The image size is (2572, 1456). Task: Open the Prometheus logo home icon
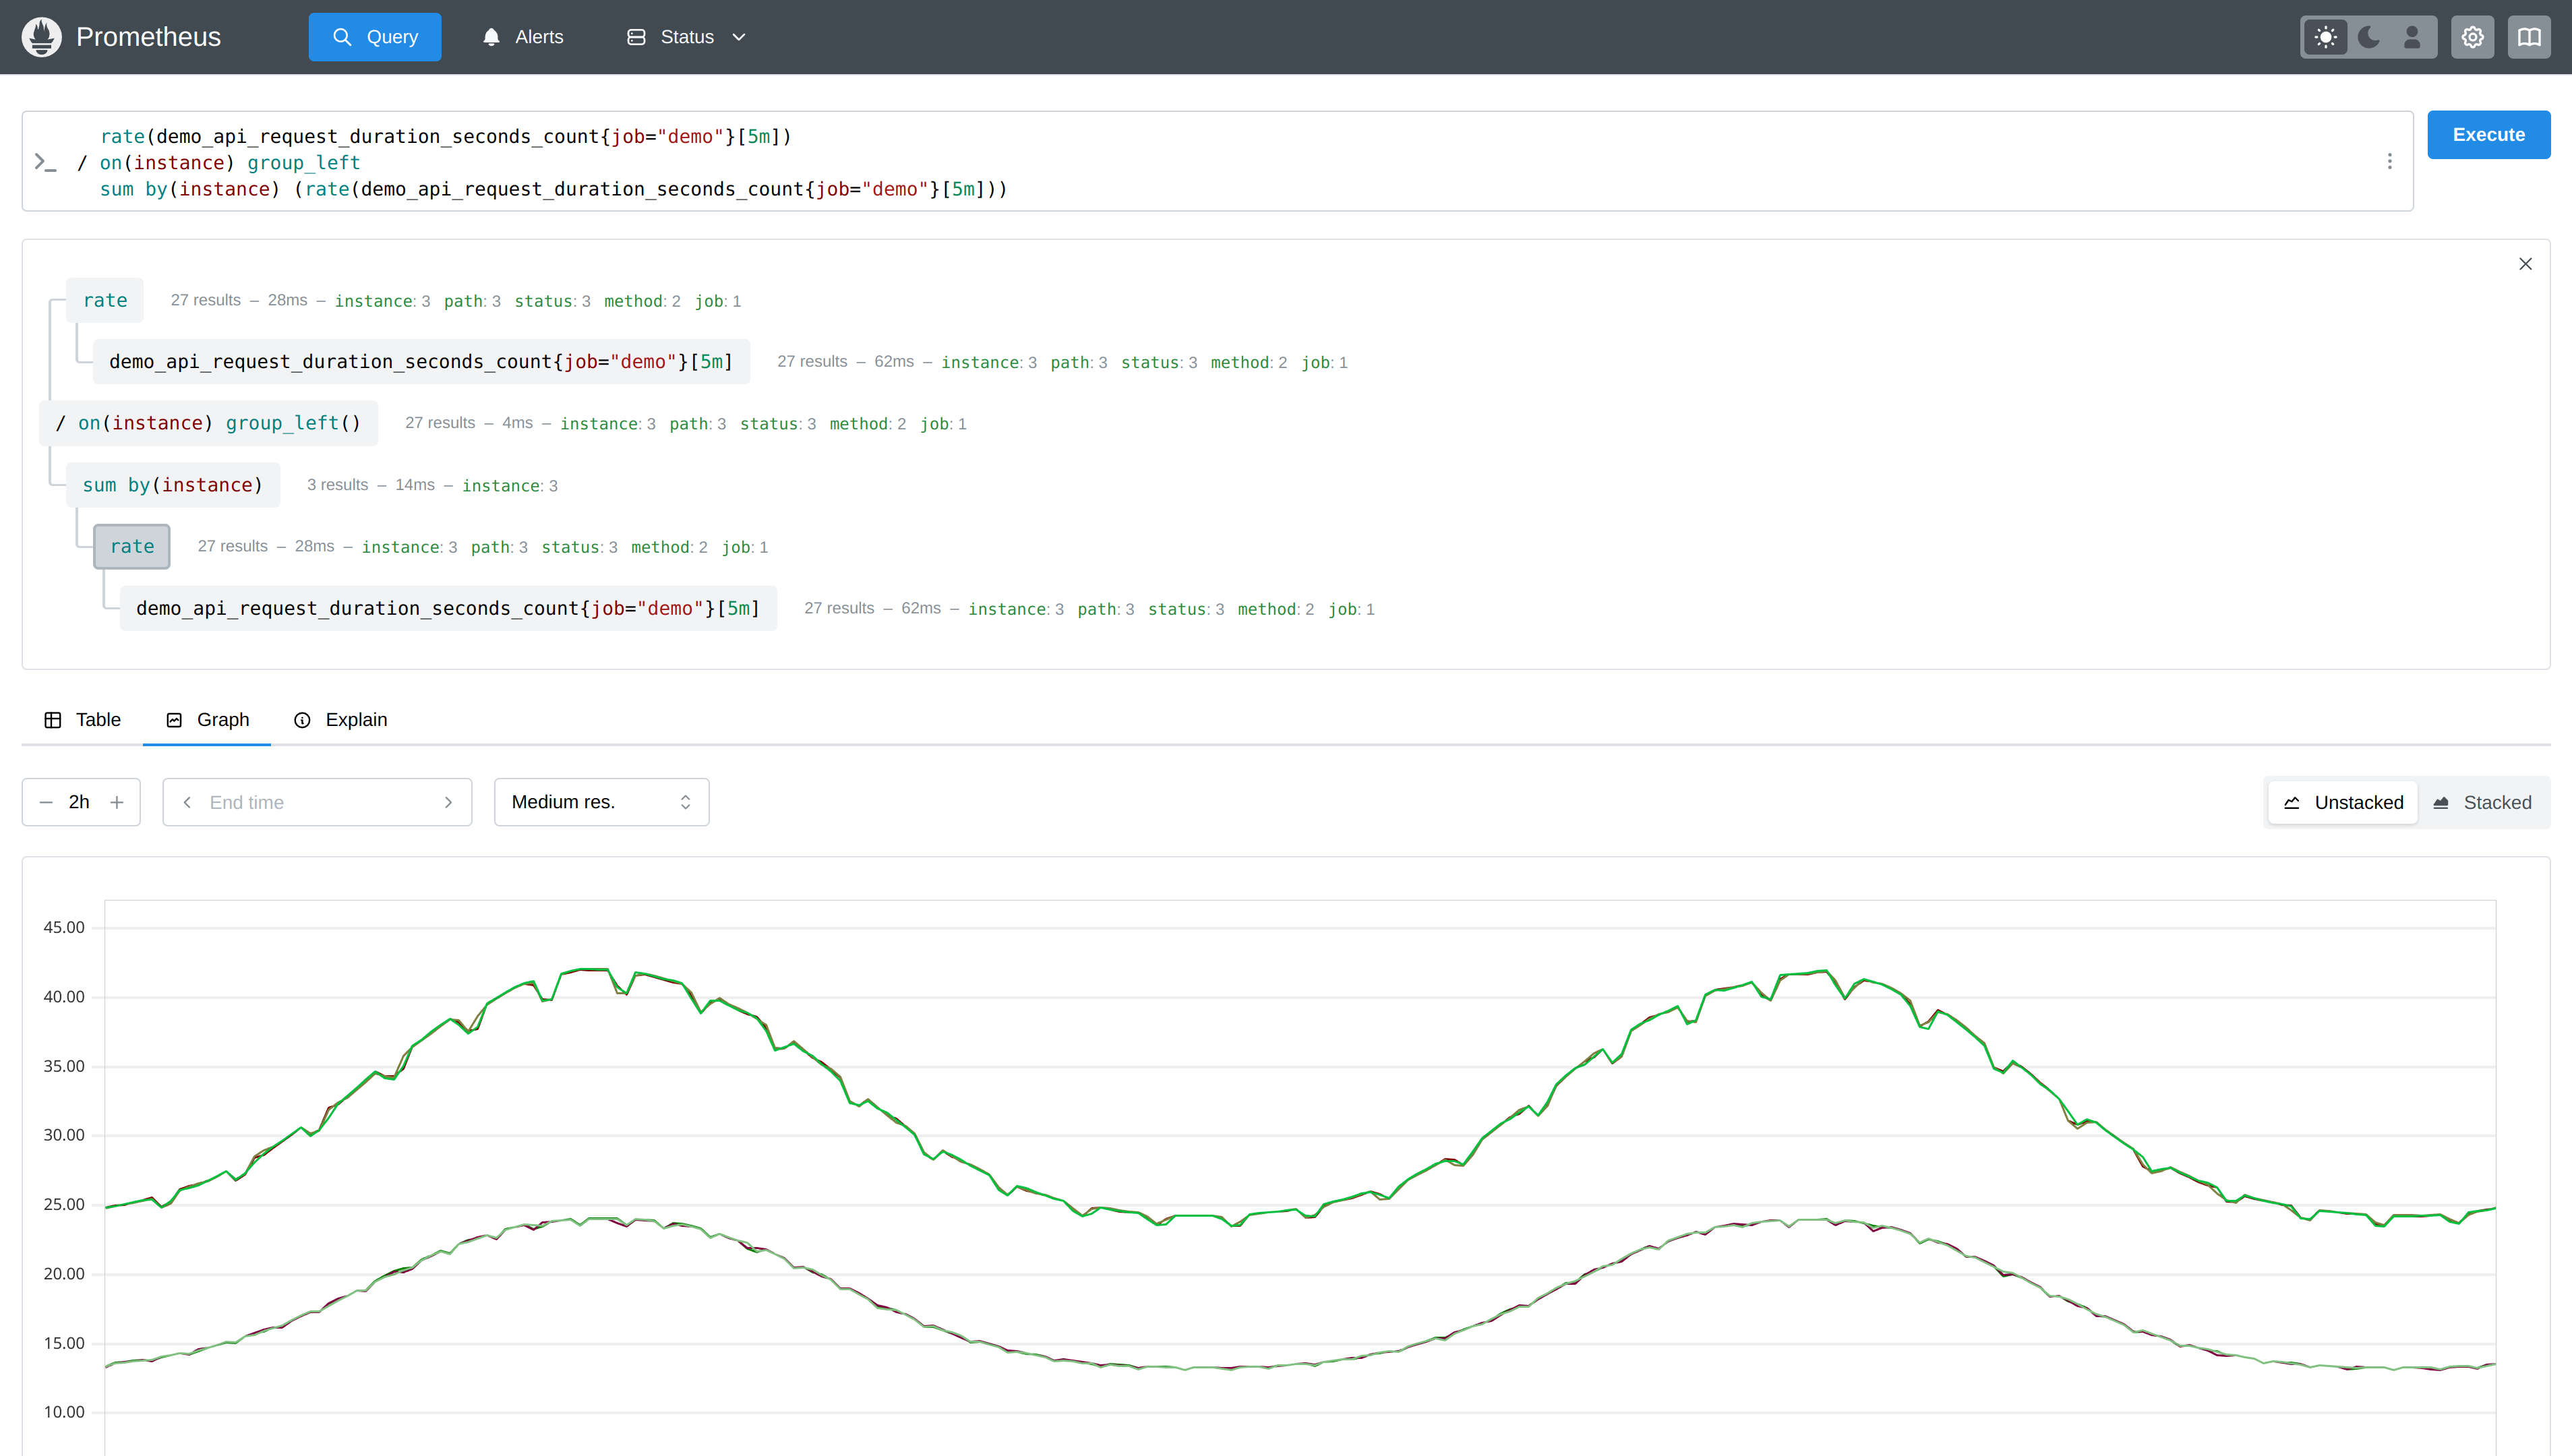pyautogui.click(x=41, y=36)
